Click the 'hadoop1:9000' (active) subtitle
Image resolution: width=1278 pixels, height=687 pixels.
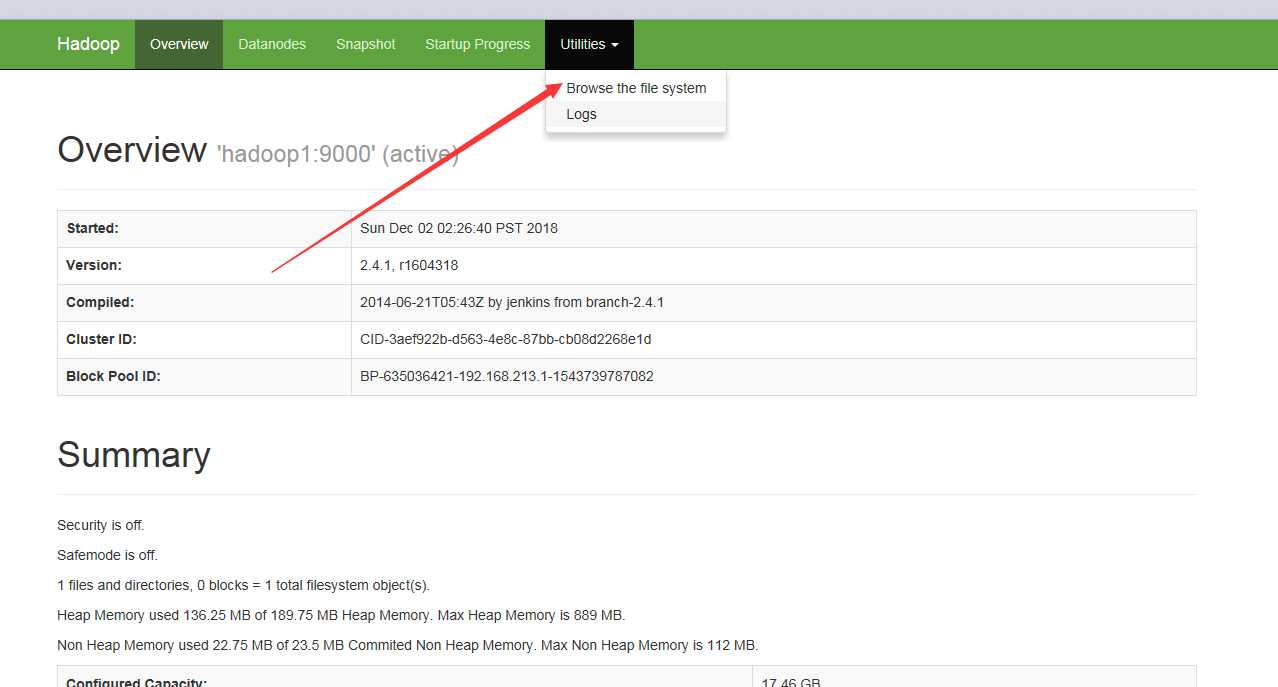(338, 154)
